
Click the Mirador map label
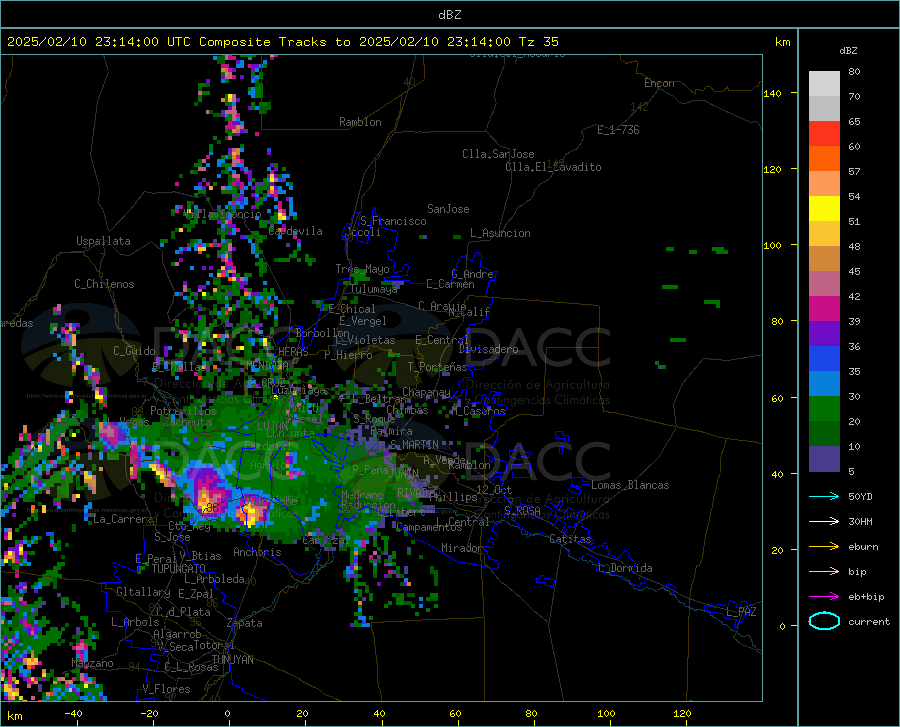point(461,548)
